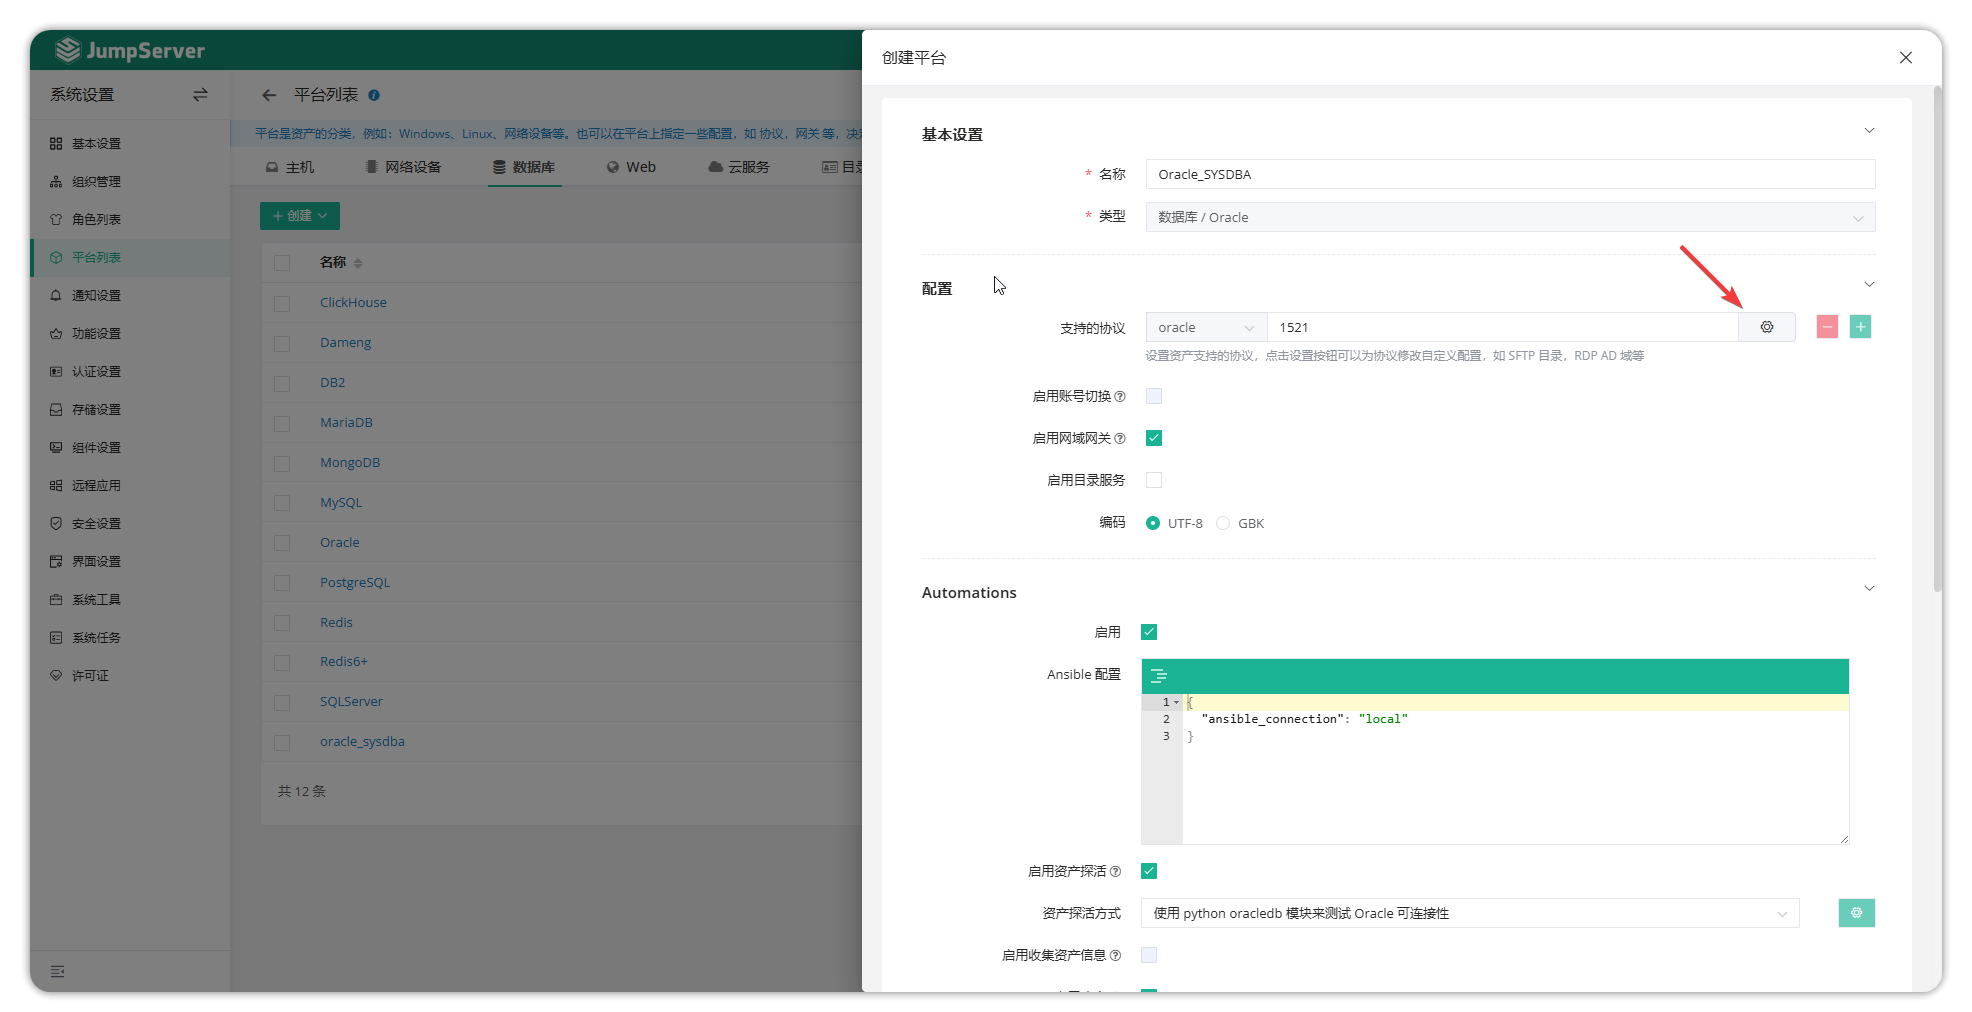This screenshot has width=1972, height=1012.
Task: Open the oracle protocol name dropdown
Action: click(x=1205, y=327)
